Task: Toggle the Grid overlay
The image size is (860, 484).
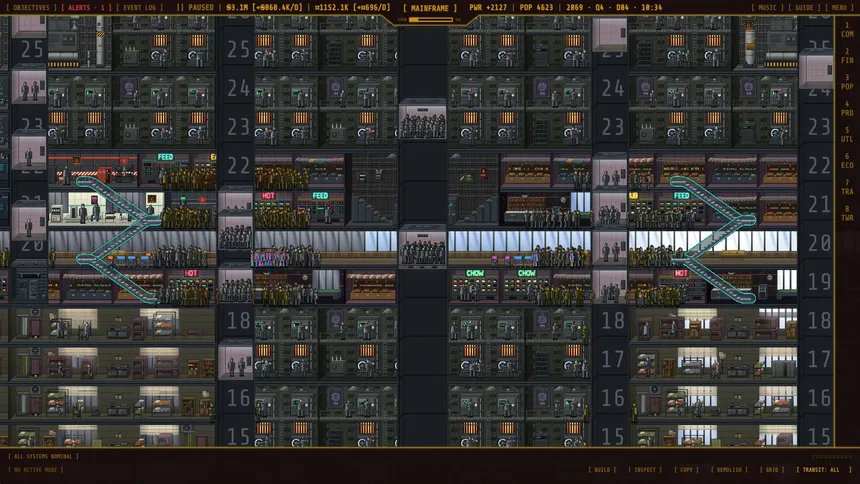Action: 772,470
